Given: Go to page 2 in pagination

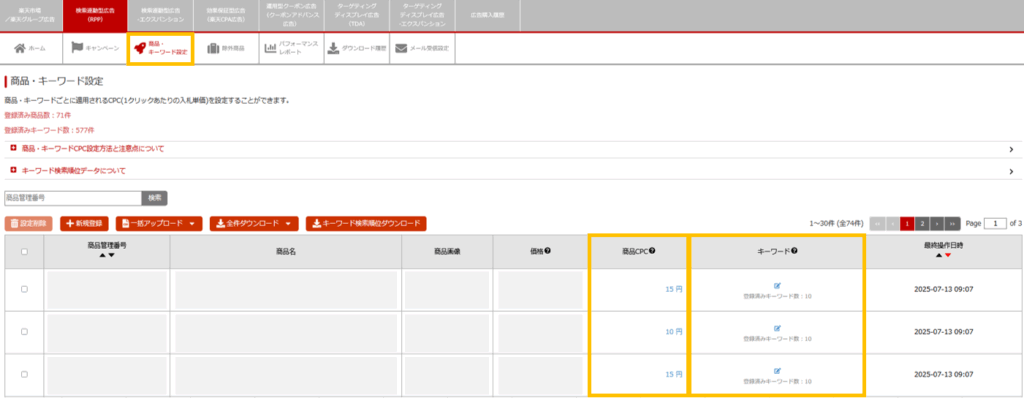Looking at the screenshot, I should click(x=922, y=224).
